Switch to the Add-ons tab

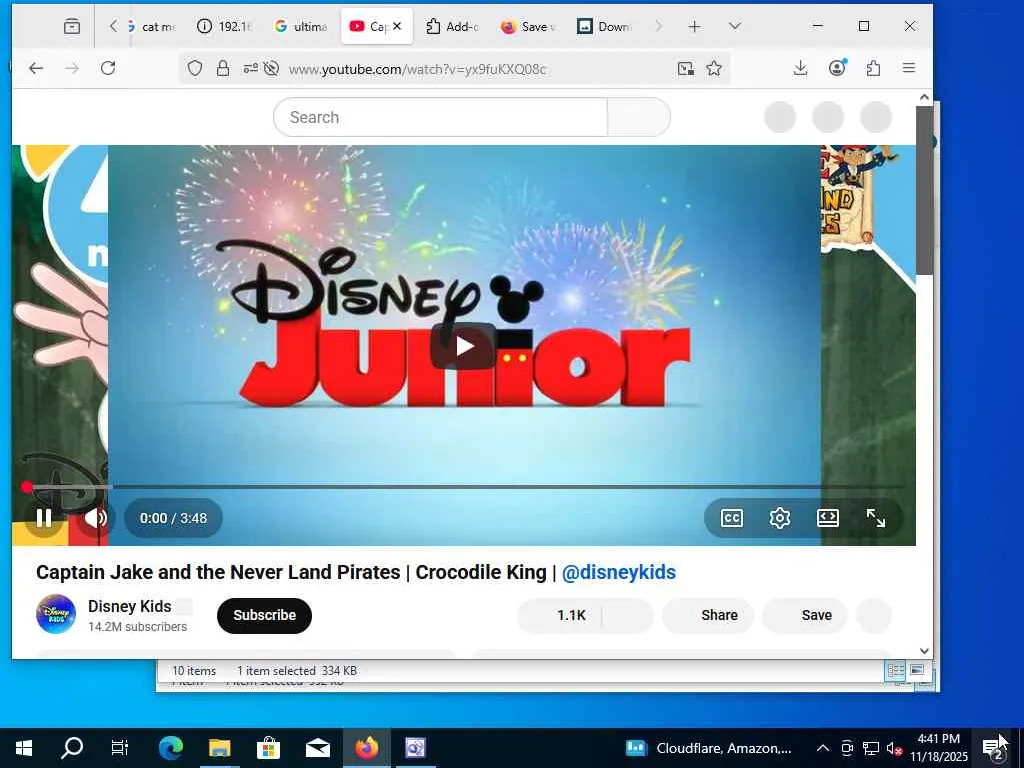point(453,26)
